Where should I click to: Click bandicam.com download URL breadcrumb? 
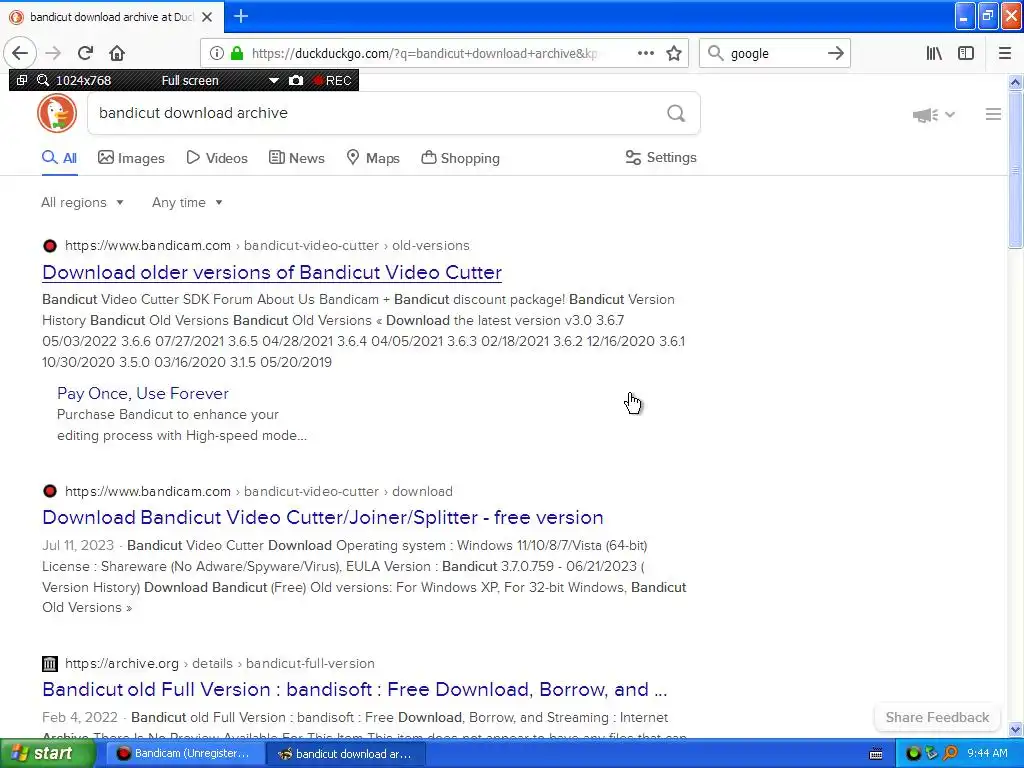tap(259, 491)
